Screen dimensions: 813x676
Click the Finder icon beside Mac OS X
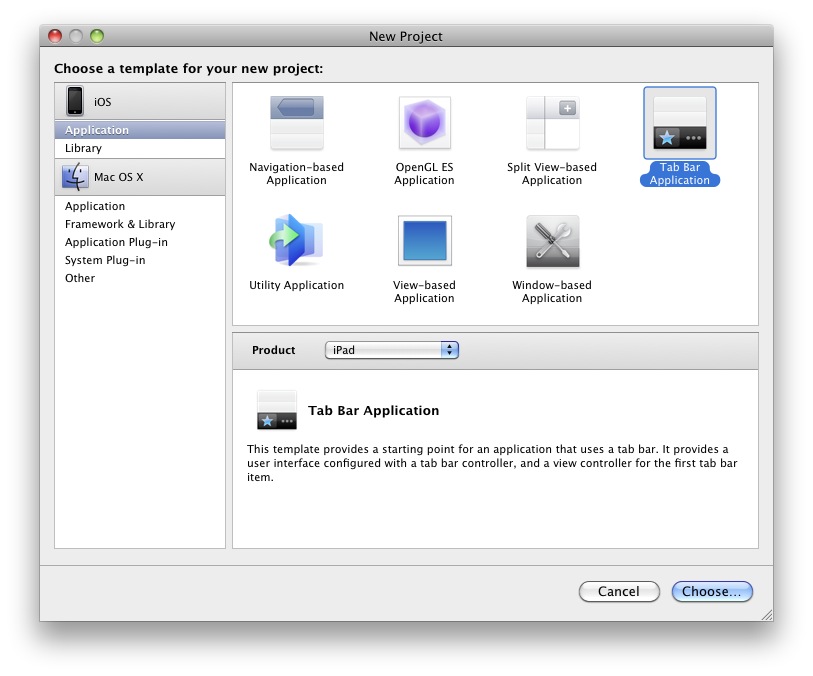(75, 177)
